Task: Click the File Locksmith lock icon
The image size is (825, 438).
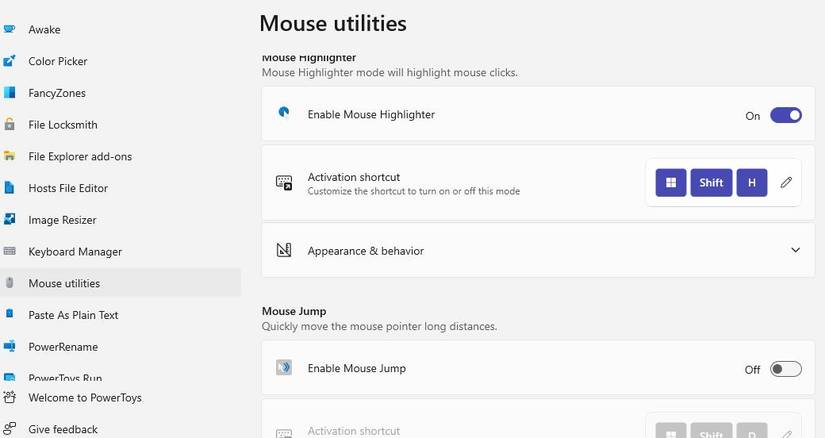Action: pyautogui.click(x=10, y=125)
